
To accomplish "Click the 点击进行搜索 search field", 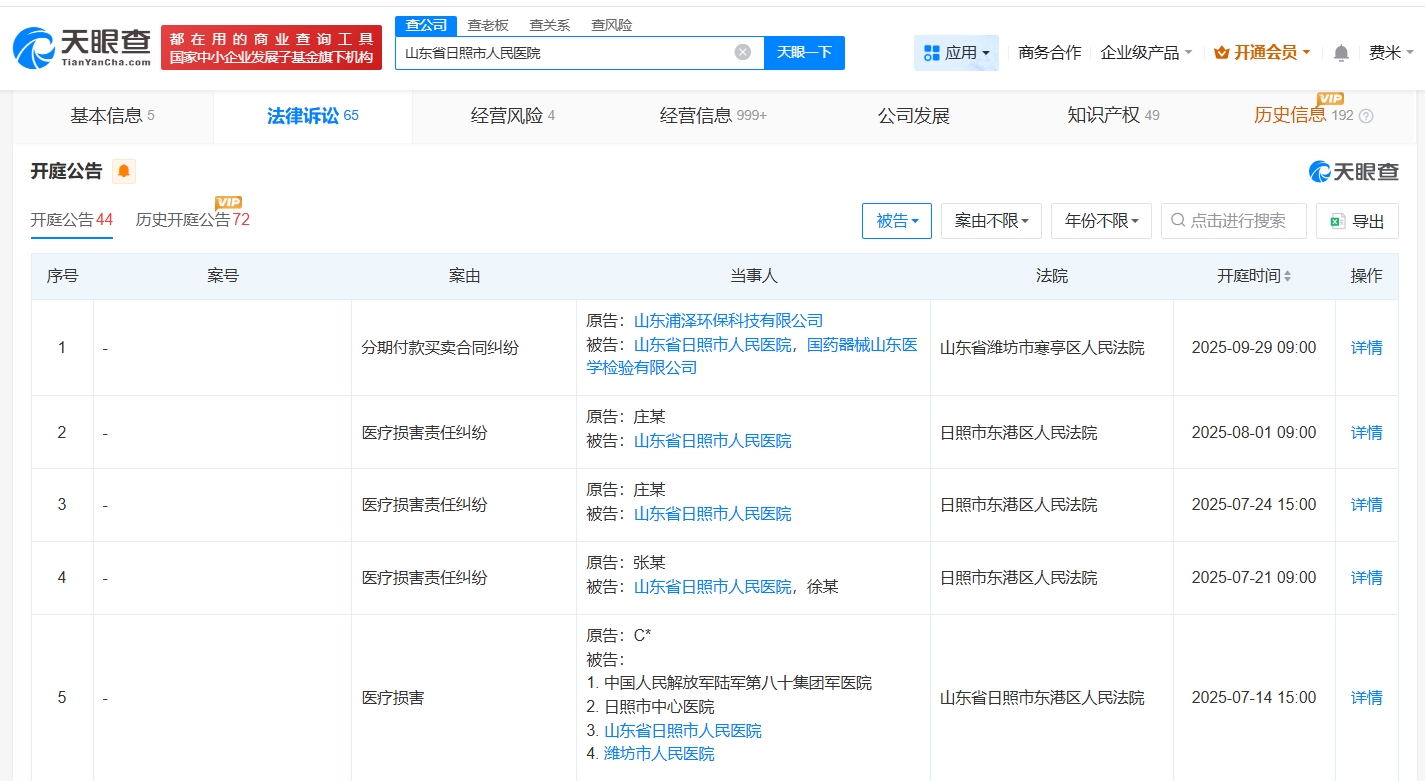I will click(x=1240, y=221).
